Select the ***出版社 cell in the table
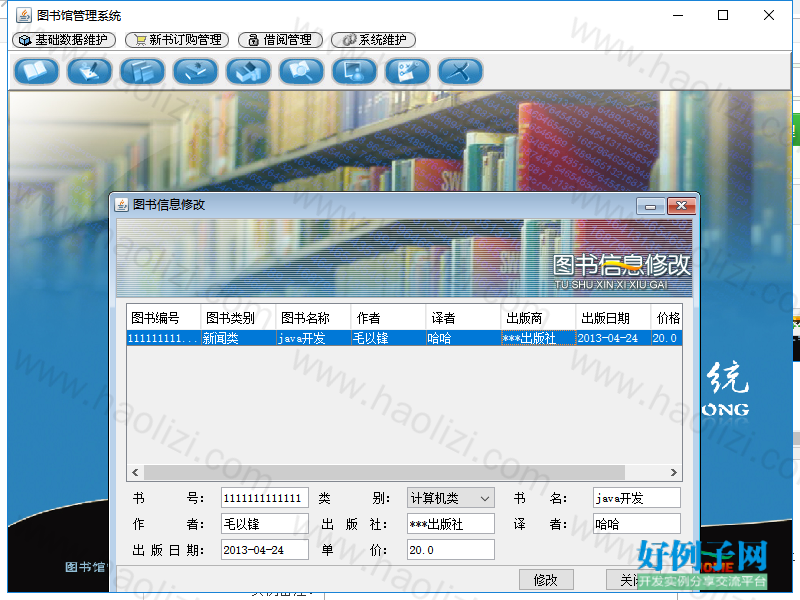 pyautogui.click(x=538, y=338)
